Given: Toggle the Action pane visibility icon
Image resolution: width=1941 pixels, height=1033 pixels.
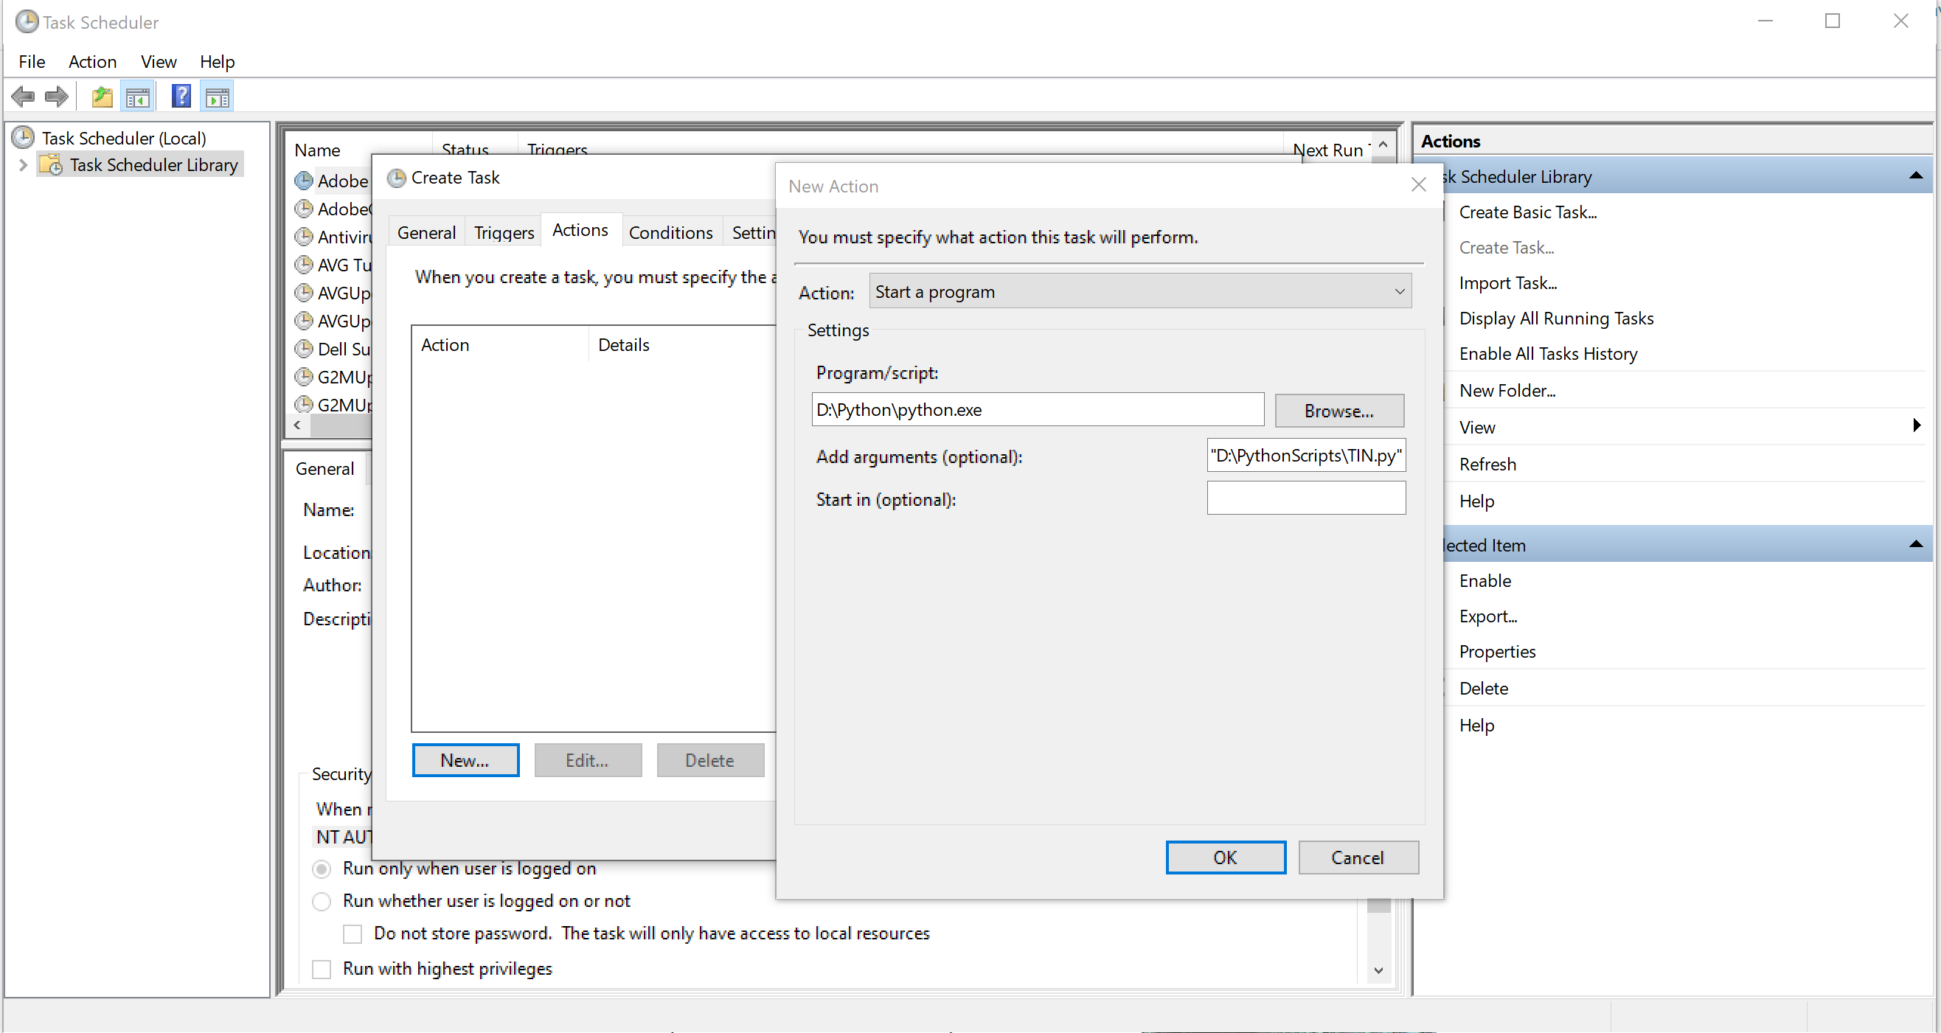Looking at the screenshot, I should click(x=217, y=95).
